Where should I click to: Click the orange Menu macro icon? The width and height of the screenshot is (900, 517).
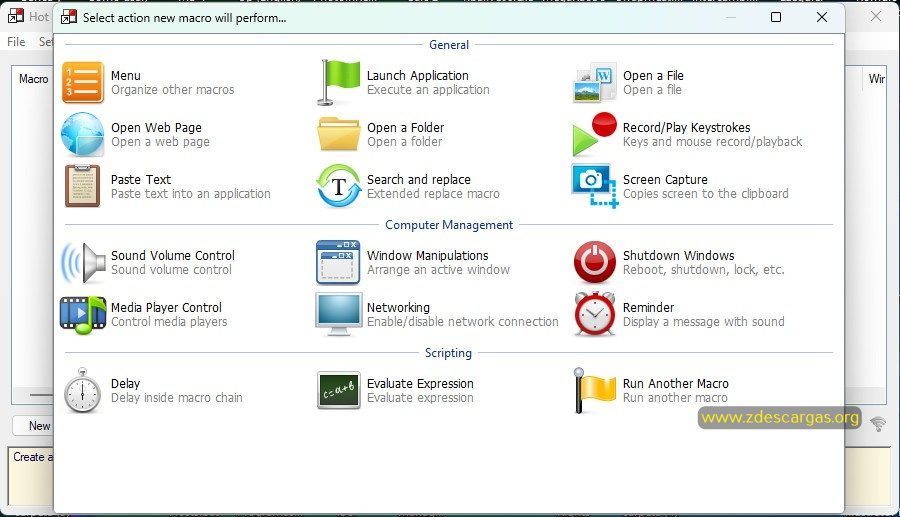point(83,83)
